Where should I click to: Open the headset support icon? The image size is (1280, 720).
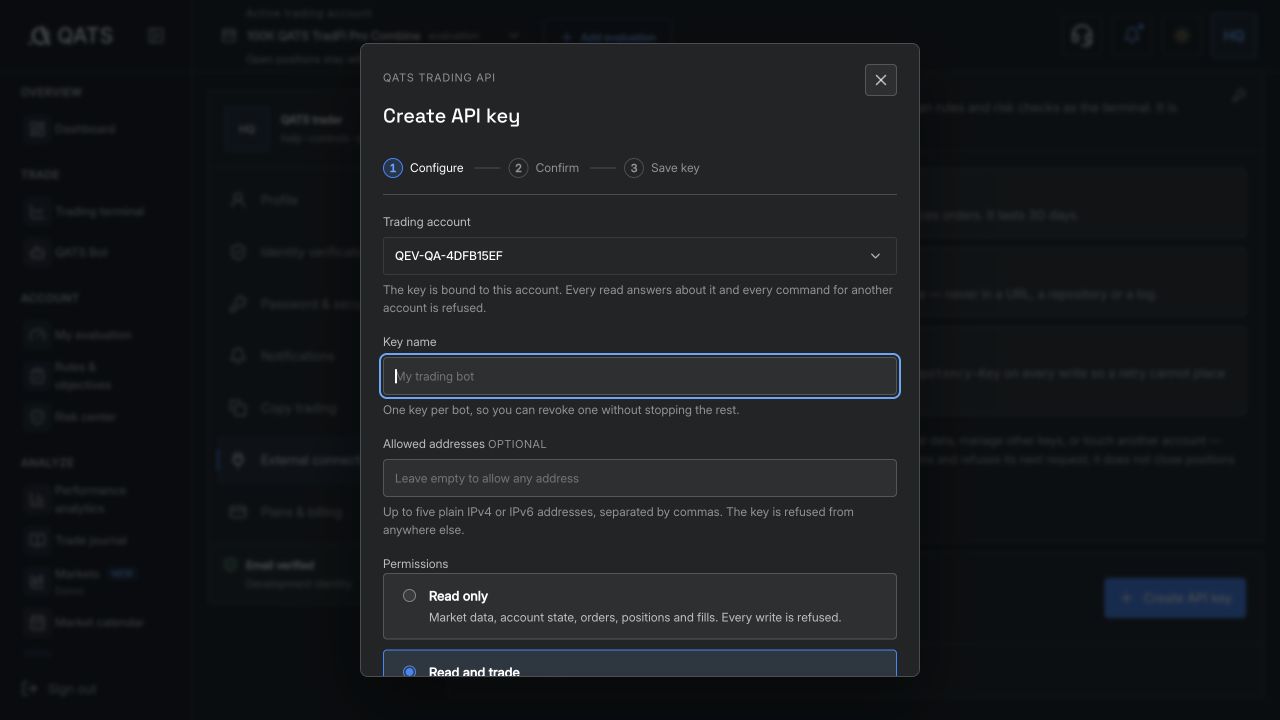pyautogui.click(x=1082, y=36)
